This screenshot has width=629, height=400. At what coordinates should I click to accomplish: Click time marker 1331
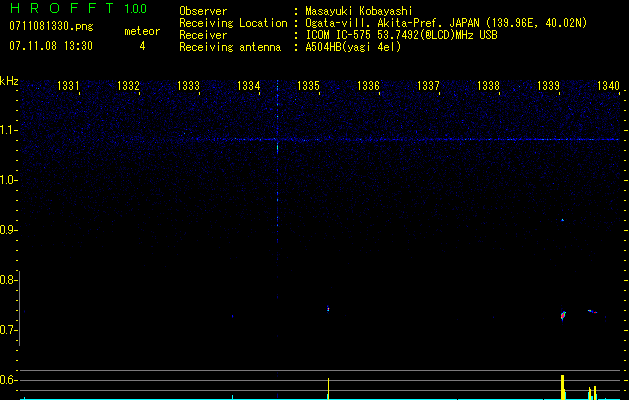pos(68,85)
